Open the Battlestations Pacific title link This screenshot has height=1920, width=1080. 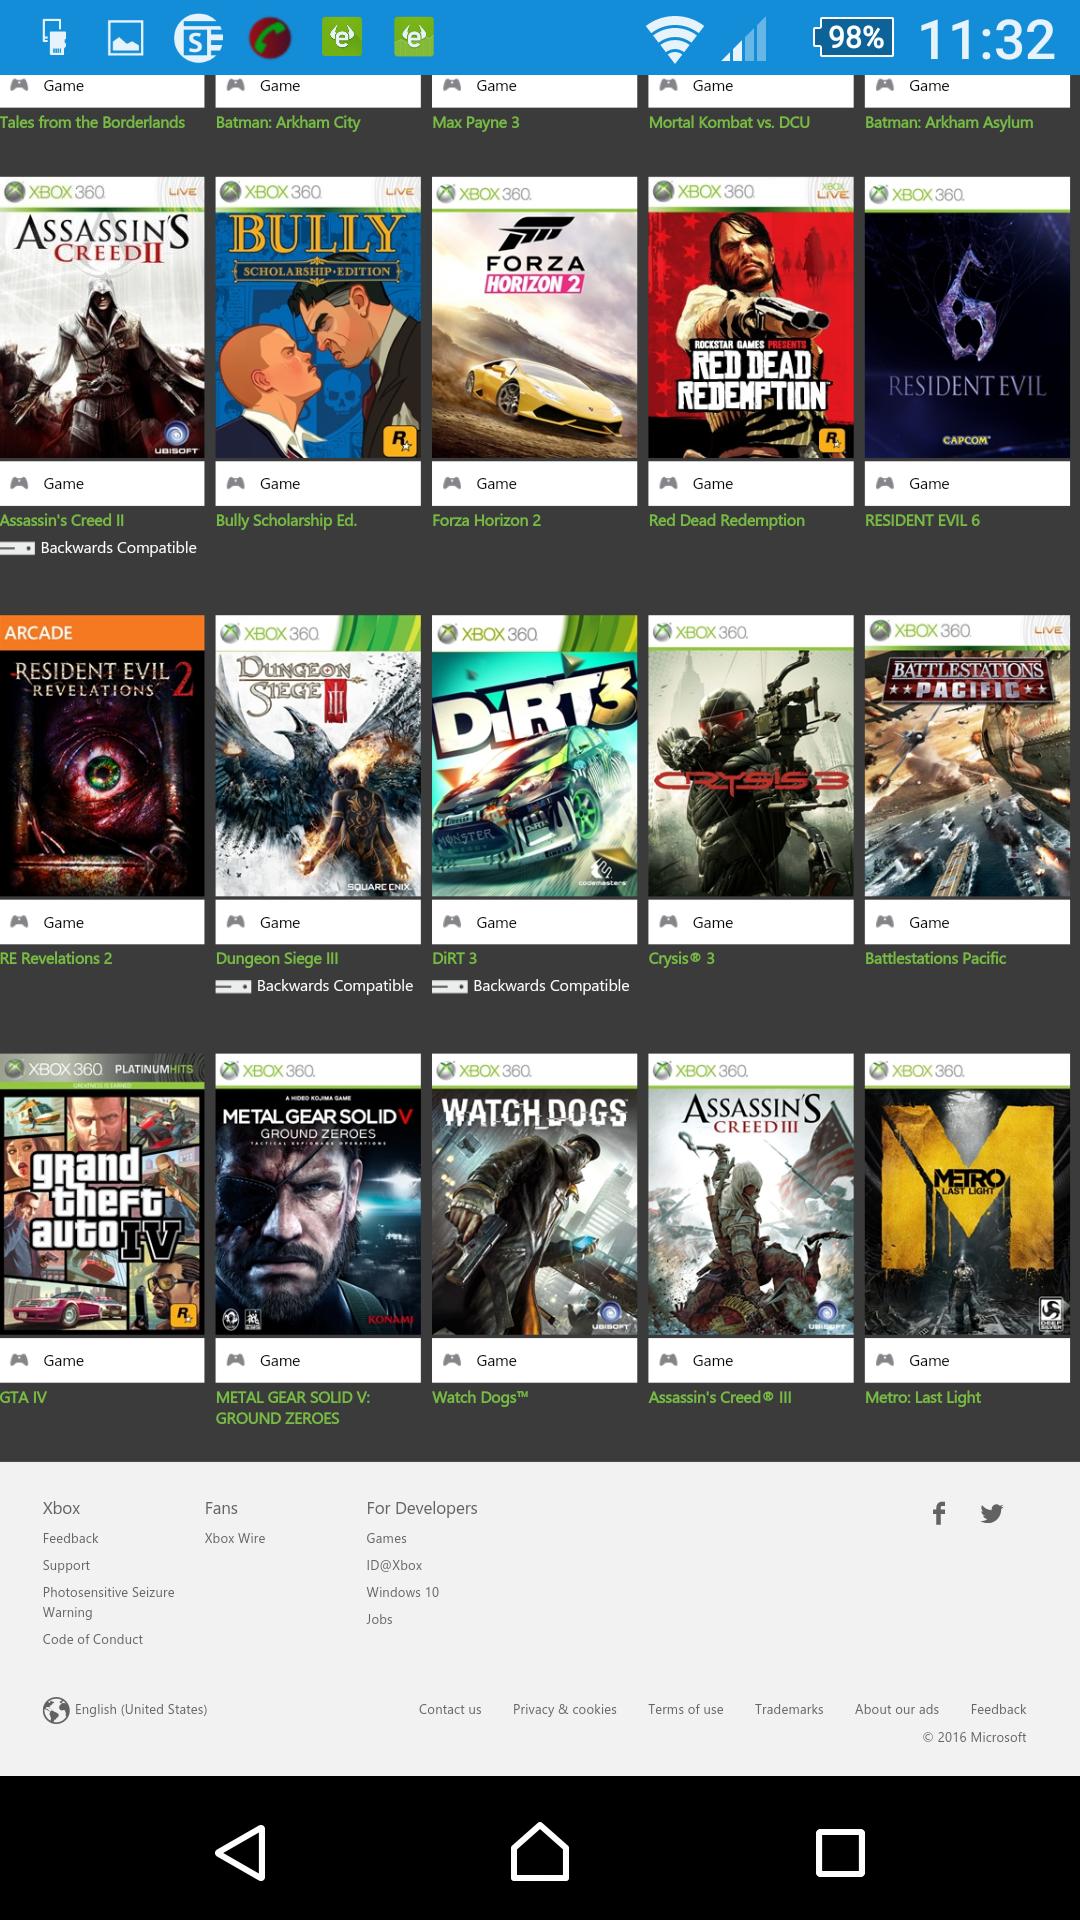coord(935,958)
